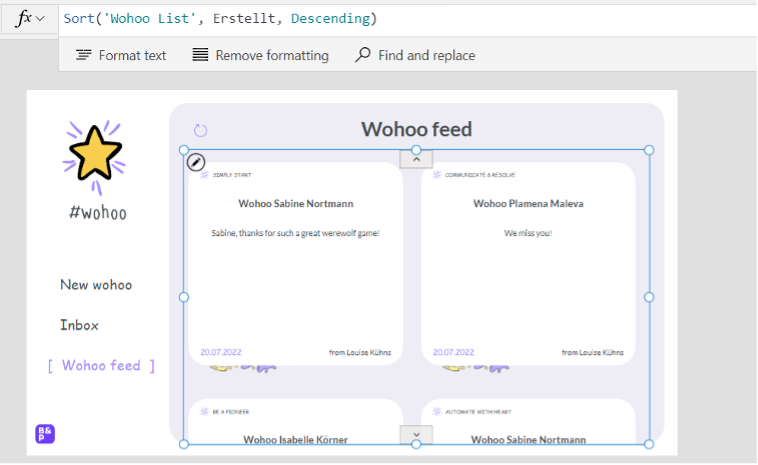Open New wohoo from the side menu
758x465 pixels.
(x=96, y=285)
